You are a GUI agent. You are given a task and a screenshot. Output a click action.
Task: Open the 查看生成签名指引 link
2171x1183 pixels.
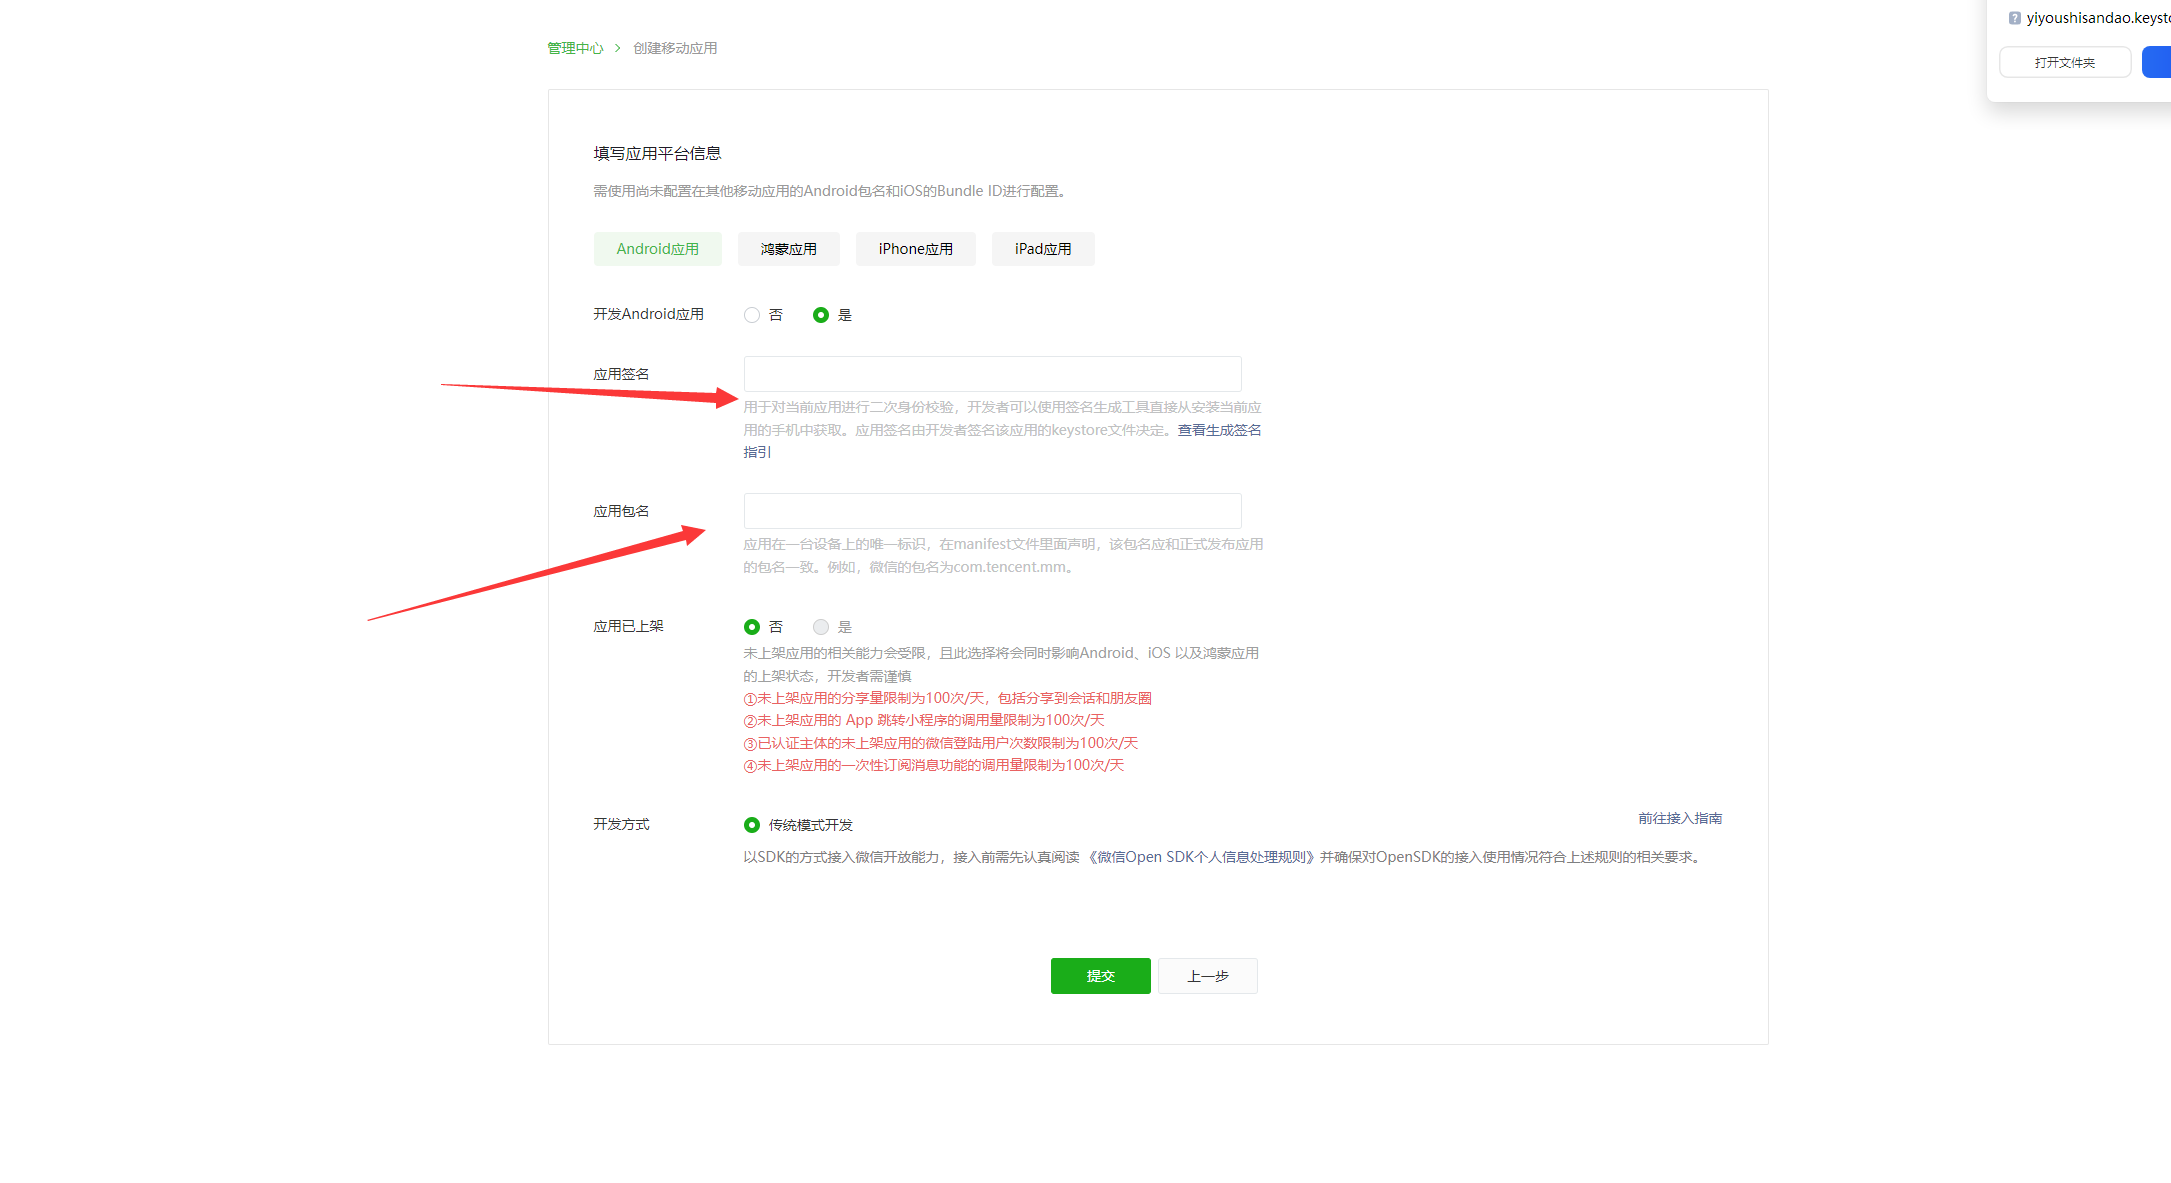[x=1218, y=430]
